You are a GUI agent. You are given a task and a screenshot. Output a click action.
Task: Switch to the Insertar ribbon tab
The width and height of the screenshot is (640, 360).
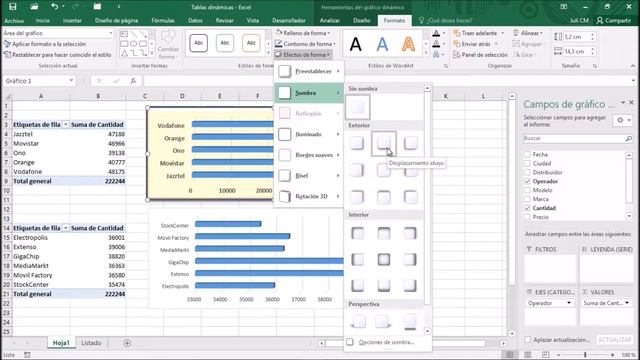click(x=72, y=20)
